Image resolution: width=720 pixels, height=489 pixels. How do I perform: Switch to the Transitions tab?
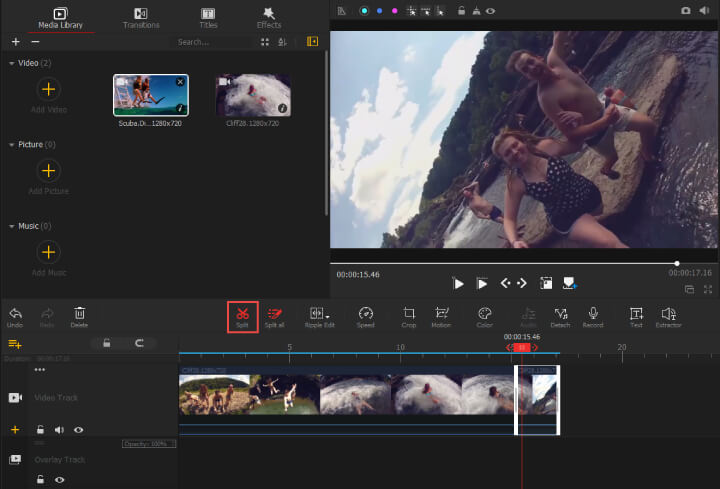(140, 17)
